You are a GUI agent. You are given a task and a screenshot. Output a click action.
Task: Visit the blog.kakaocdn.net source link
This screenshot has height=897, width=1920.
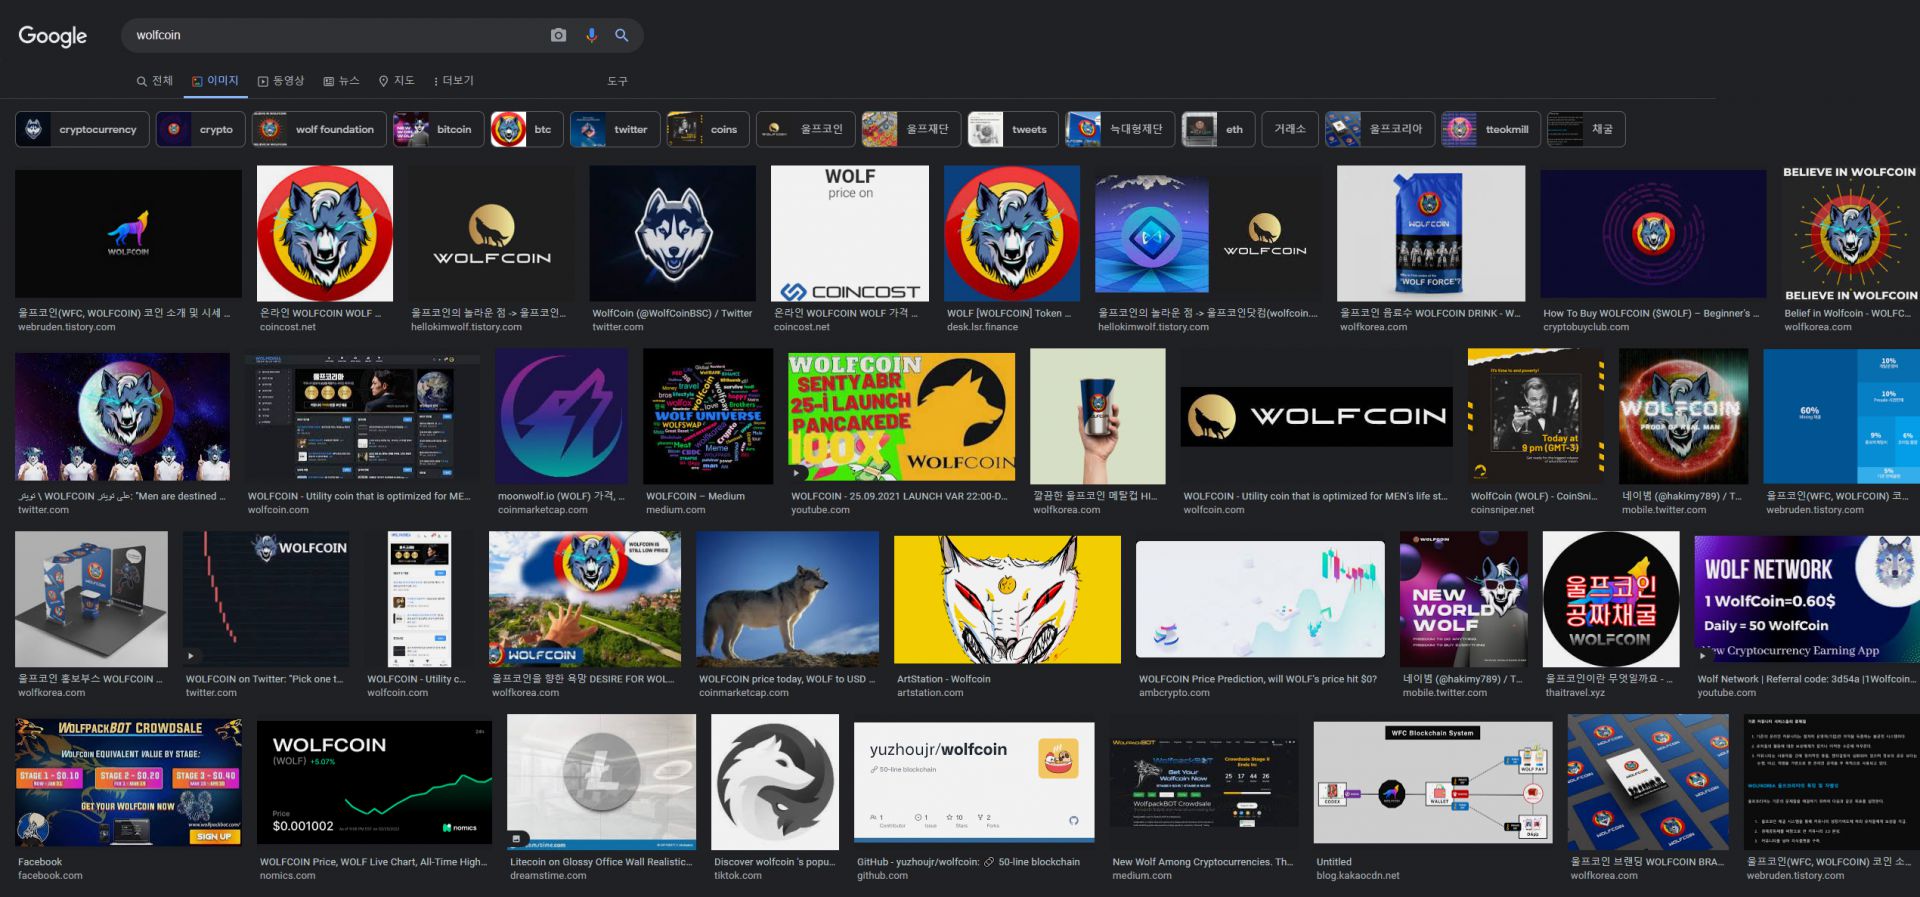pyautogui.click(x=1358, y=876)
